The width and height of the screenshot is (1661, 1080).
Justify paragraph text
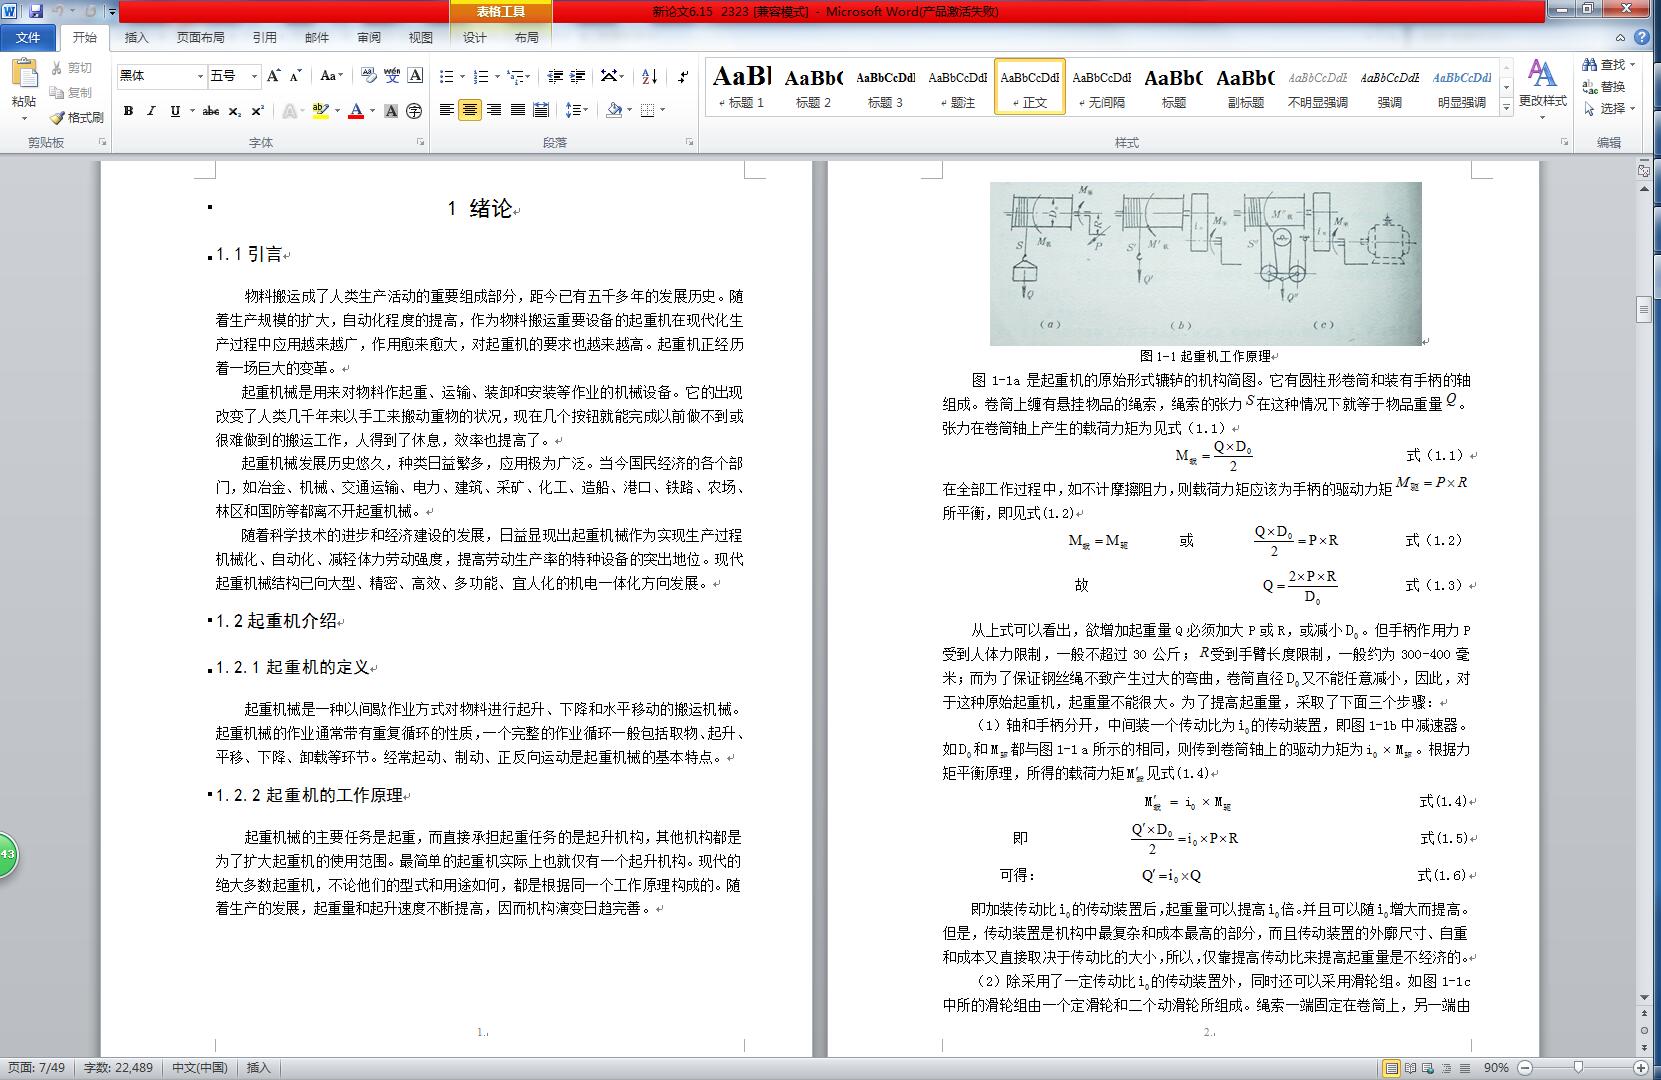[517, 110]
